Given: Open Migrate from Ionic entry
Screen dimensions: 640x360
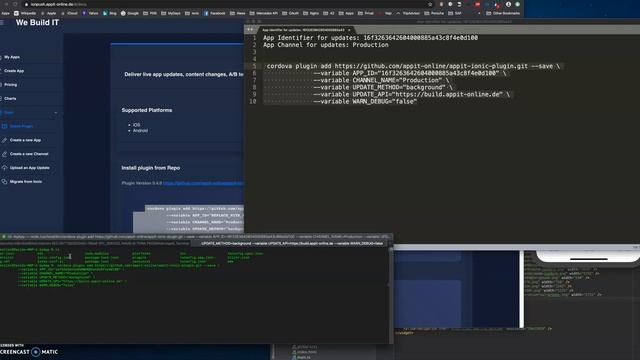Looking at the screenshot, I should [26, 182].
